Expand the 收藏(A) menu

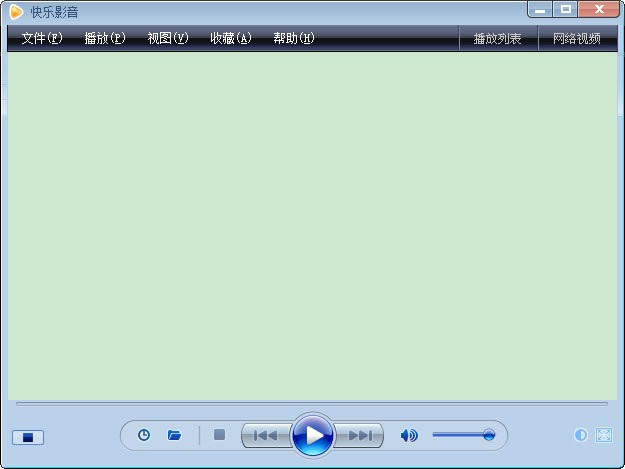[231, 39]
